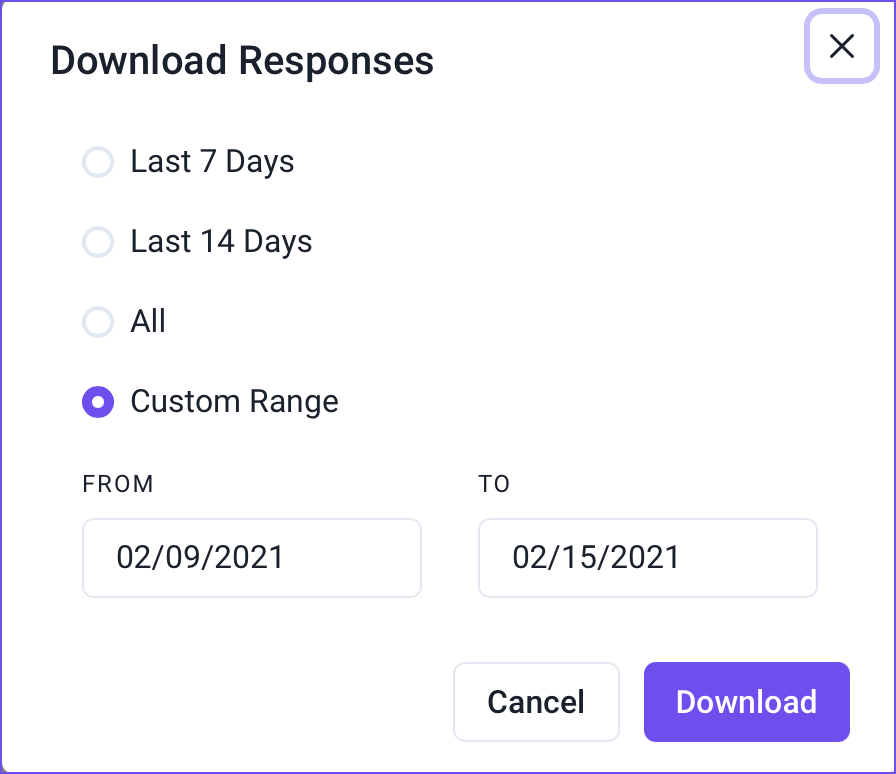Close the Download Responses dialog
896x774 pixels.
click(x=842, y=46)
